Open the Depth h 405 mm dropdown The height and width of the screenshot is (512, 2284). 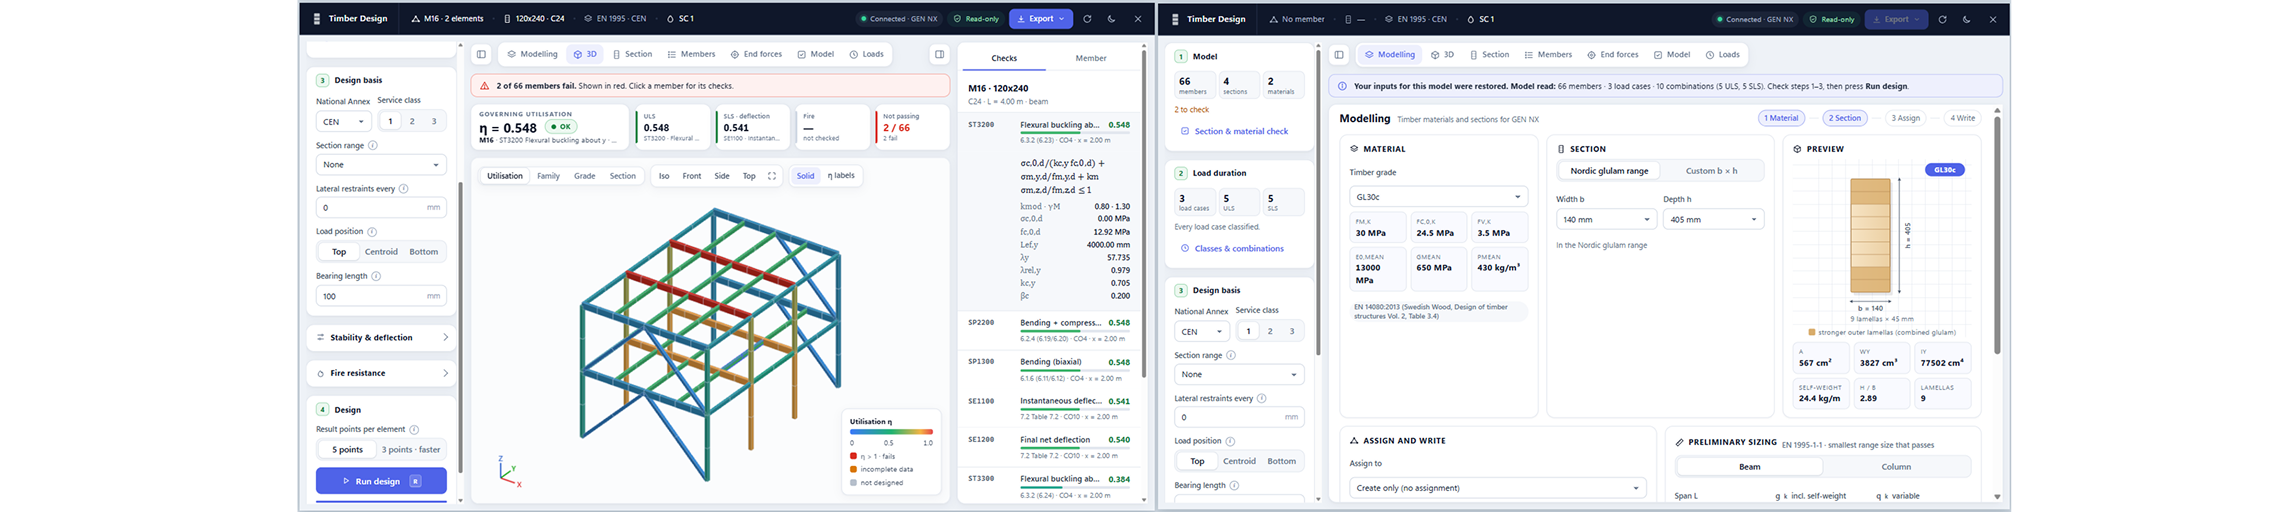point(1713,219)
